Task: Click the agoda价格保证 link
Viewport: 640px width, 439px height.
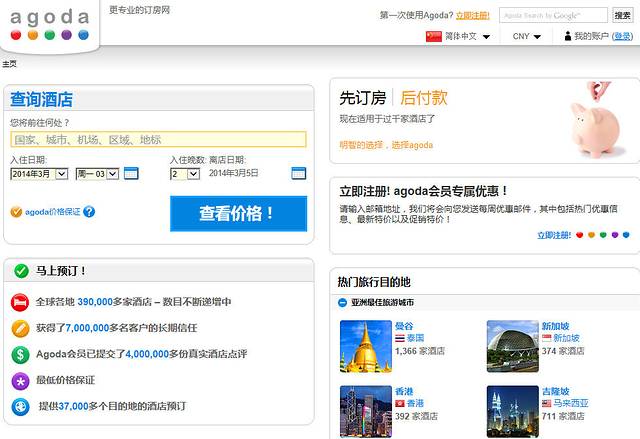Action: pyautogui.click(x=53, y=212)
